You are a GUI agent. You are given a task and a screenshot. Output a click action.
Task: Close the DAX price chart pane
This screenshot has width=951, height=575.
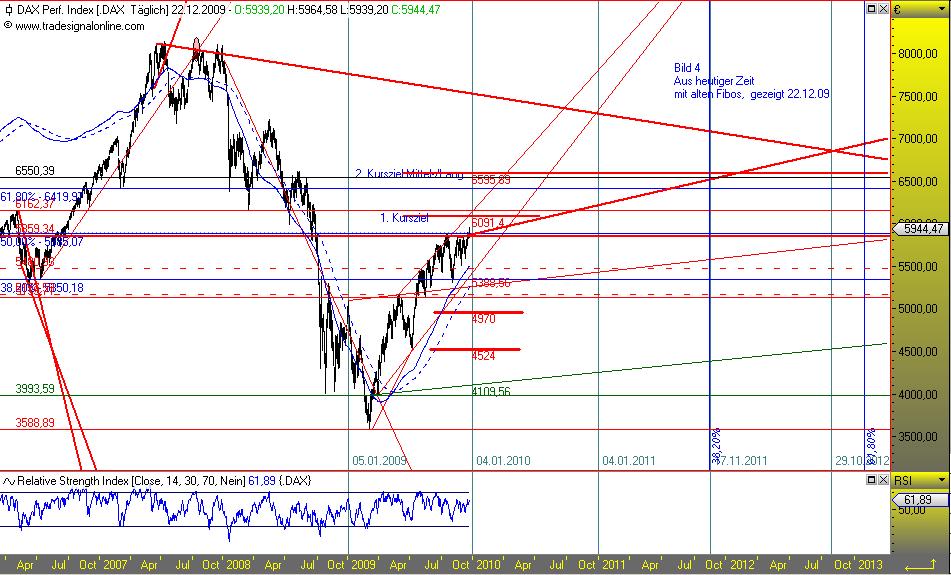pyautogui.click(x=883, y=9)
